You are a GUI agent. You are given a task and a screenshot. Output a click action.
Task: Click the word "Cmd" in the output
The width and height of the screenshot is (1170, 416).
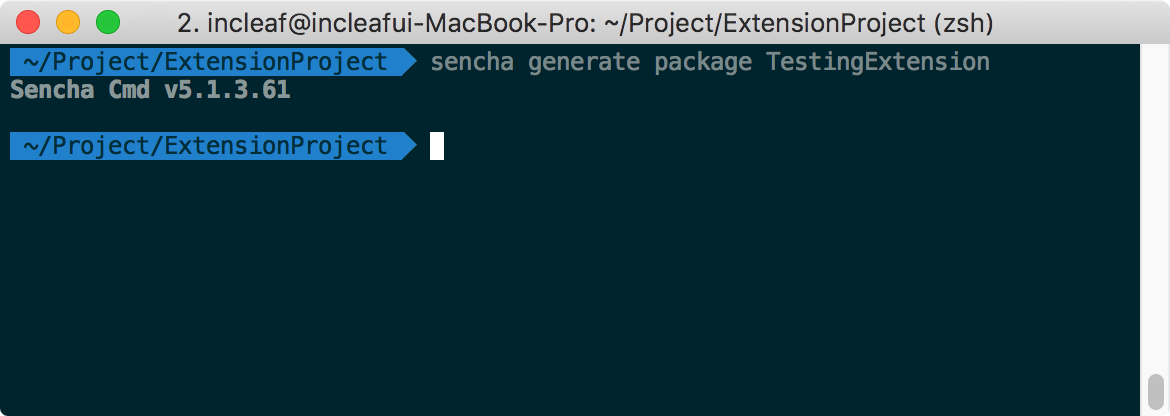point(130,90)
